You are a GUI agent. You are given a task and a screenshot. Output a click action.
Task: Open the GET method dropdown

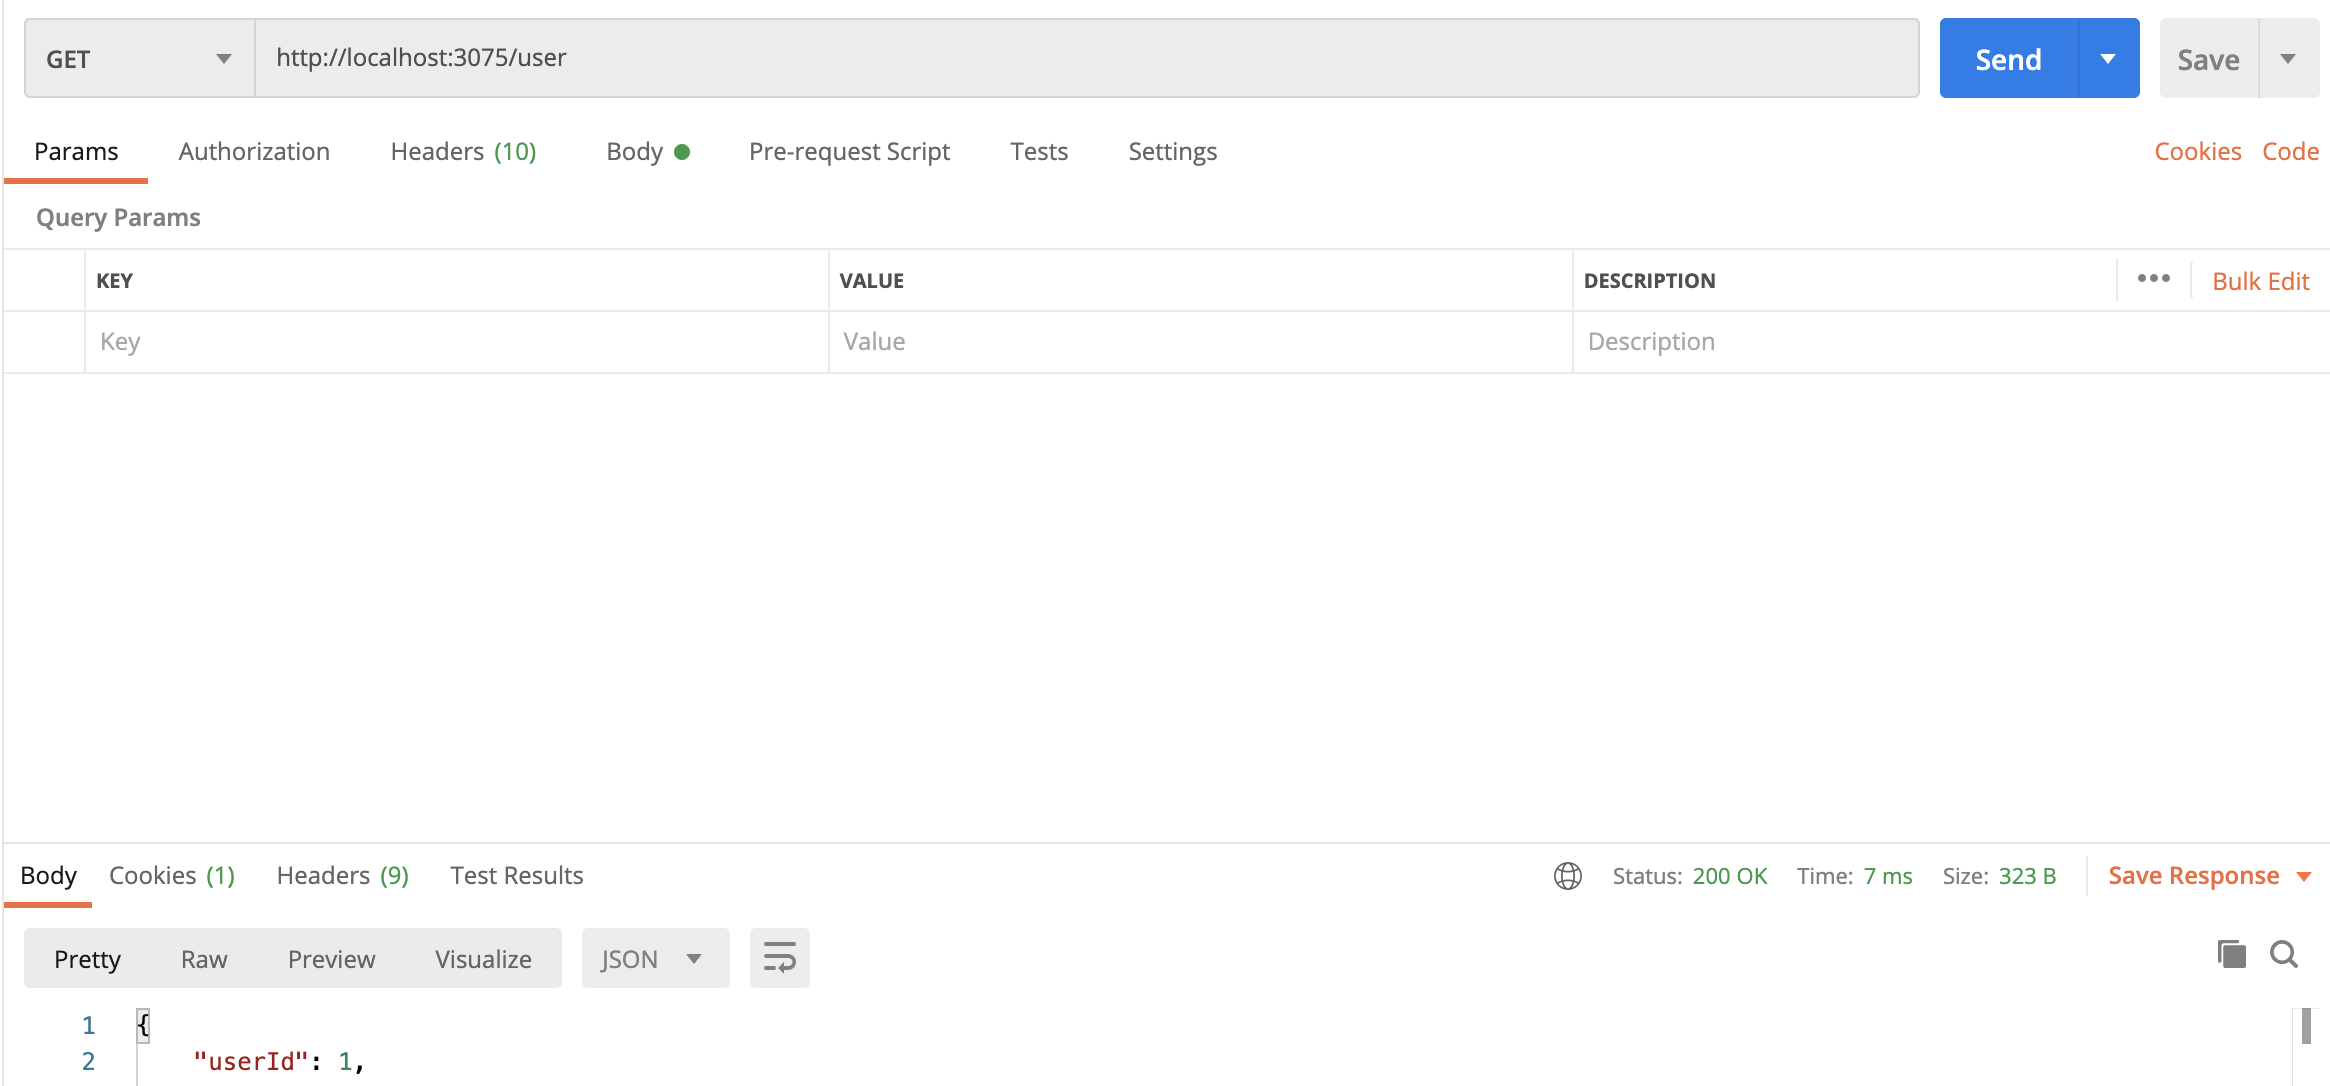click(139, 59)
